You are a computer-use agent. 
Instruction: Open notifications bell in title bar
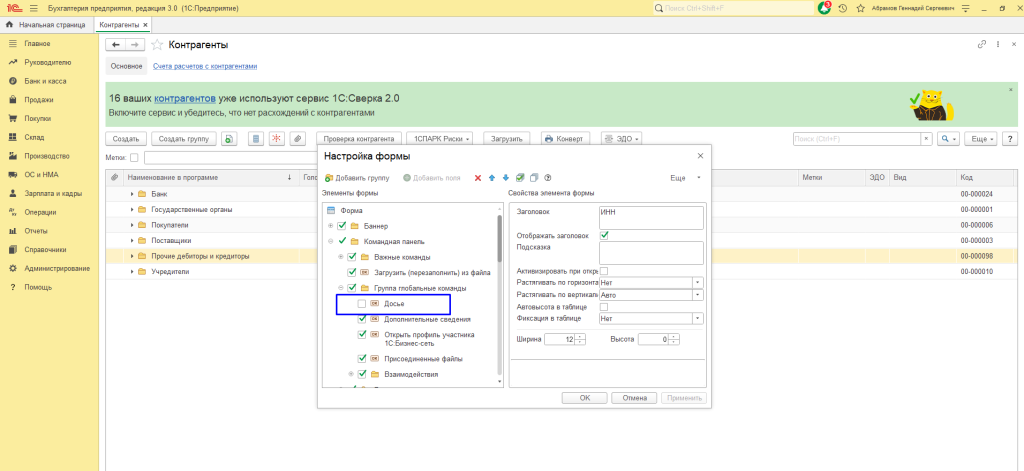pos(824,8)
